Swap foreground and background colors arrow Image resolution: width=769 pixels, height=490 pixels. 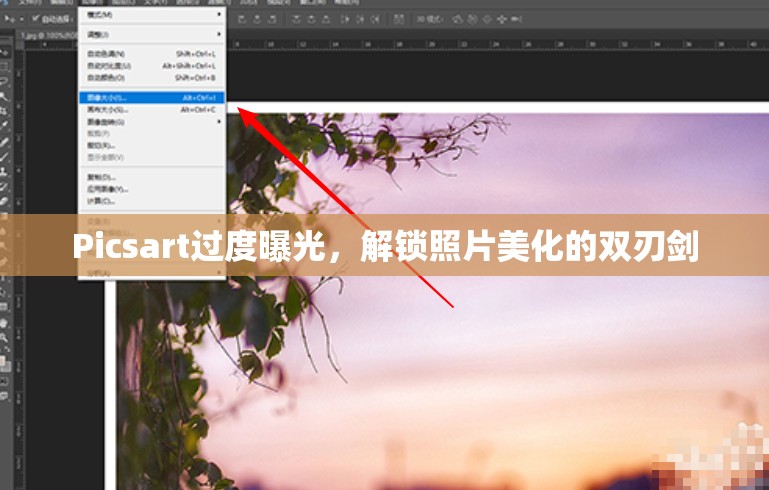pos(7,349)
